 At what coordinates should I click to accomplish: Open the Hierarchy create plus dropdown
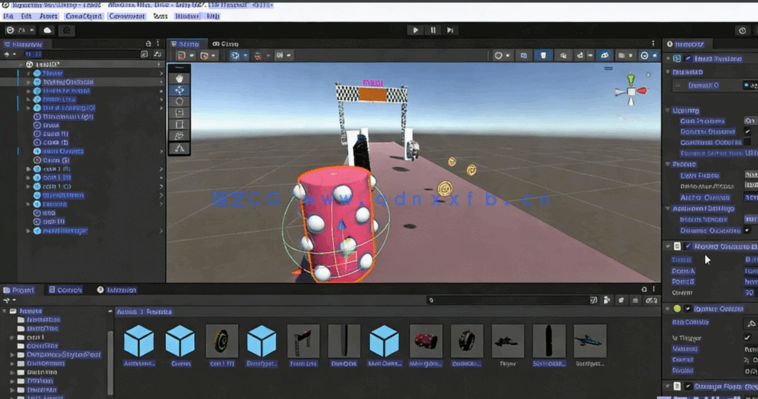point(10,54)
